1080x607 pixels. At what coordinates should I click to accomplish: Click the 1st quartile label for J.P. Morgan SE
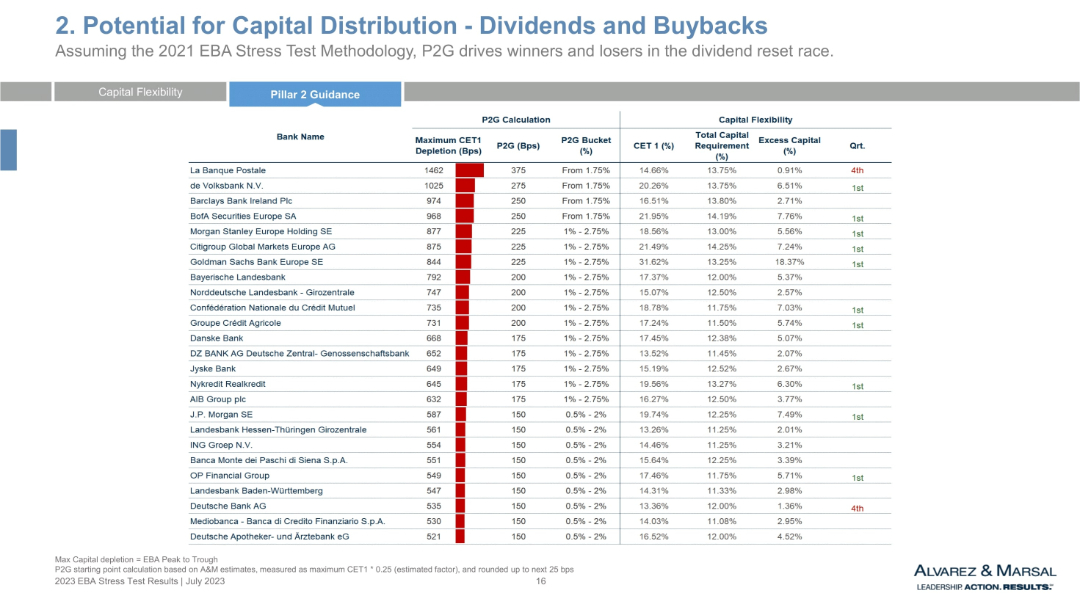point(858,418)
